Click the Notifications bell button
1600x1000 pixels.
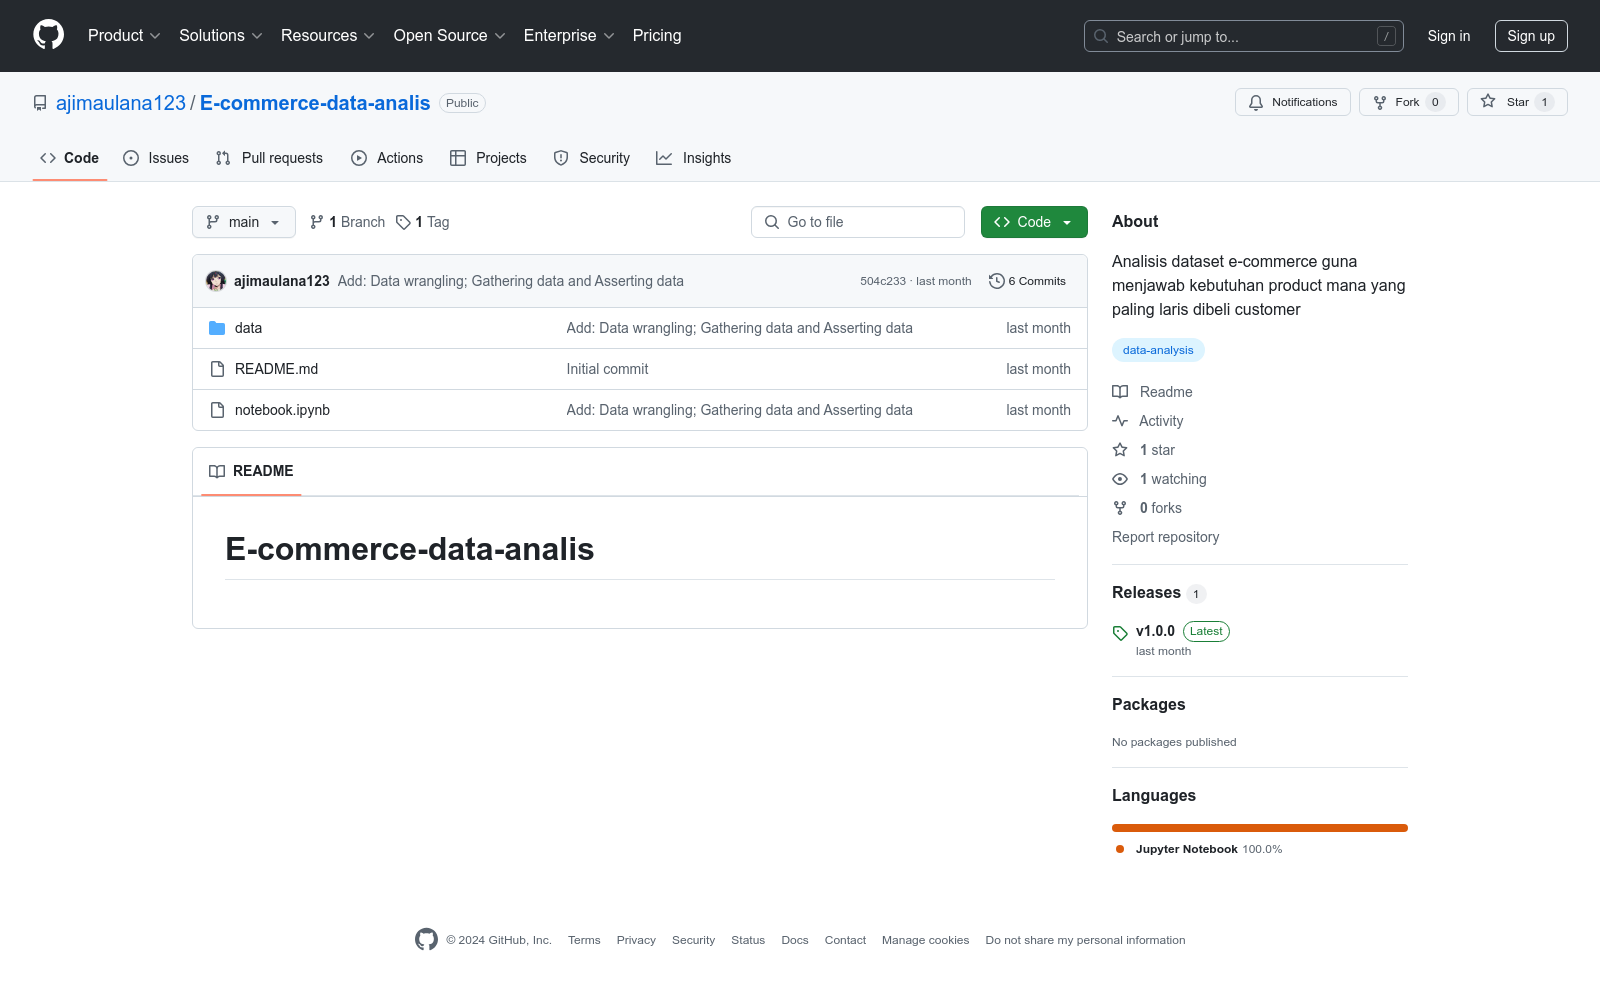(x=1293, y=102)
